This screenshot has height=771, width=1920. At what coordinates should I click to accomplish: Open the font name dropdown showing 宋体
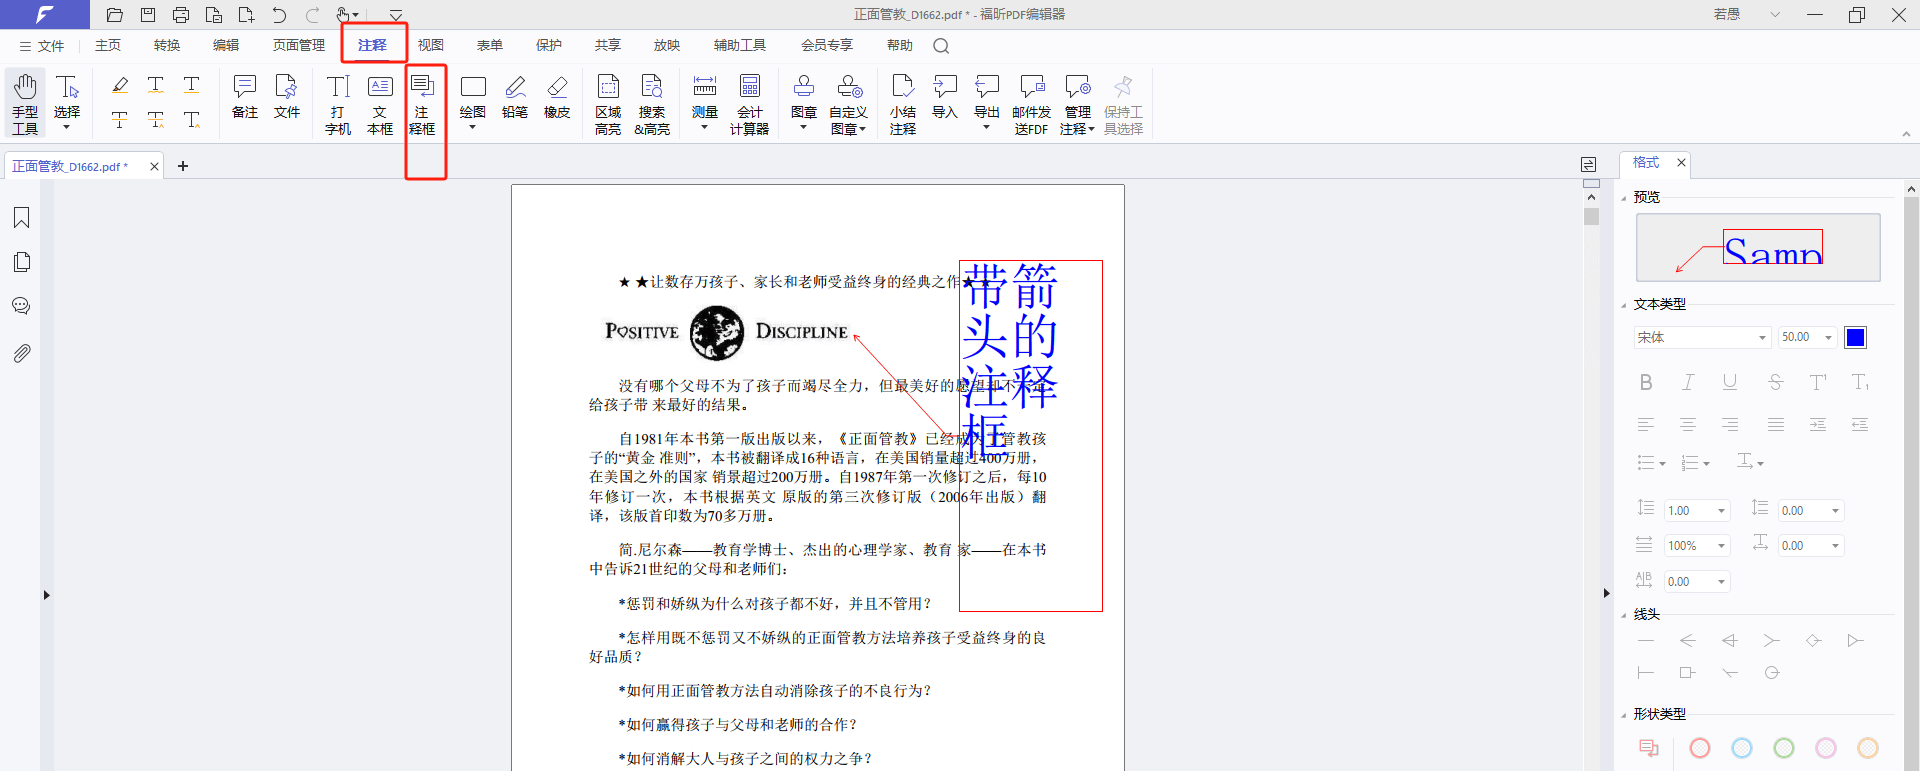tap(1702, 338)
